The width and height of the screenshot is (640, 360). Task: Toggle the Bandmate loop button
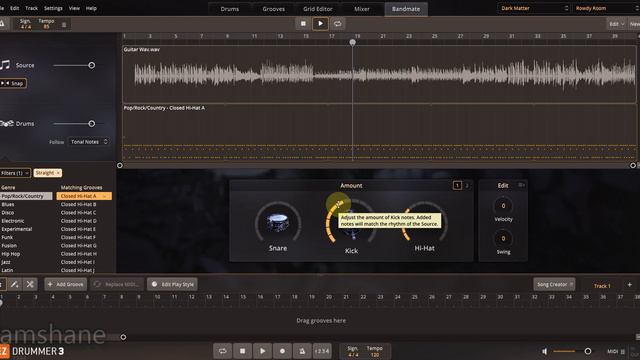point(338,24)
